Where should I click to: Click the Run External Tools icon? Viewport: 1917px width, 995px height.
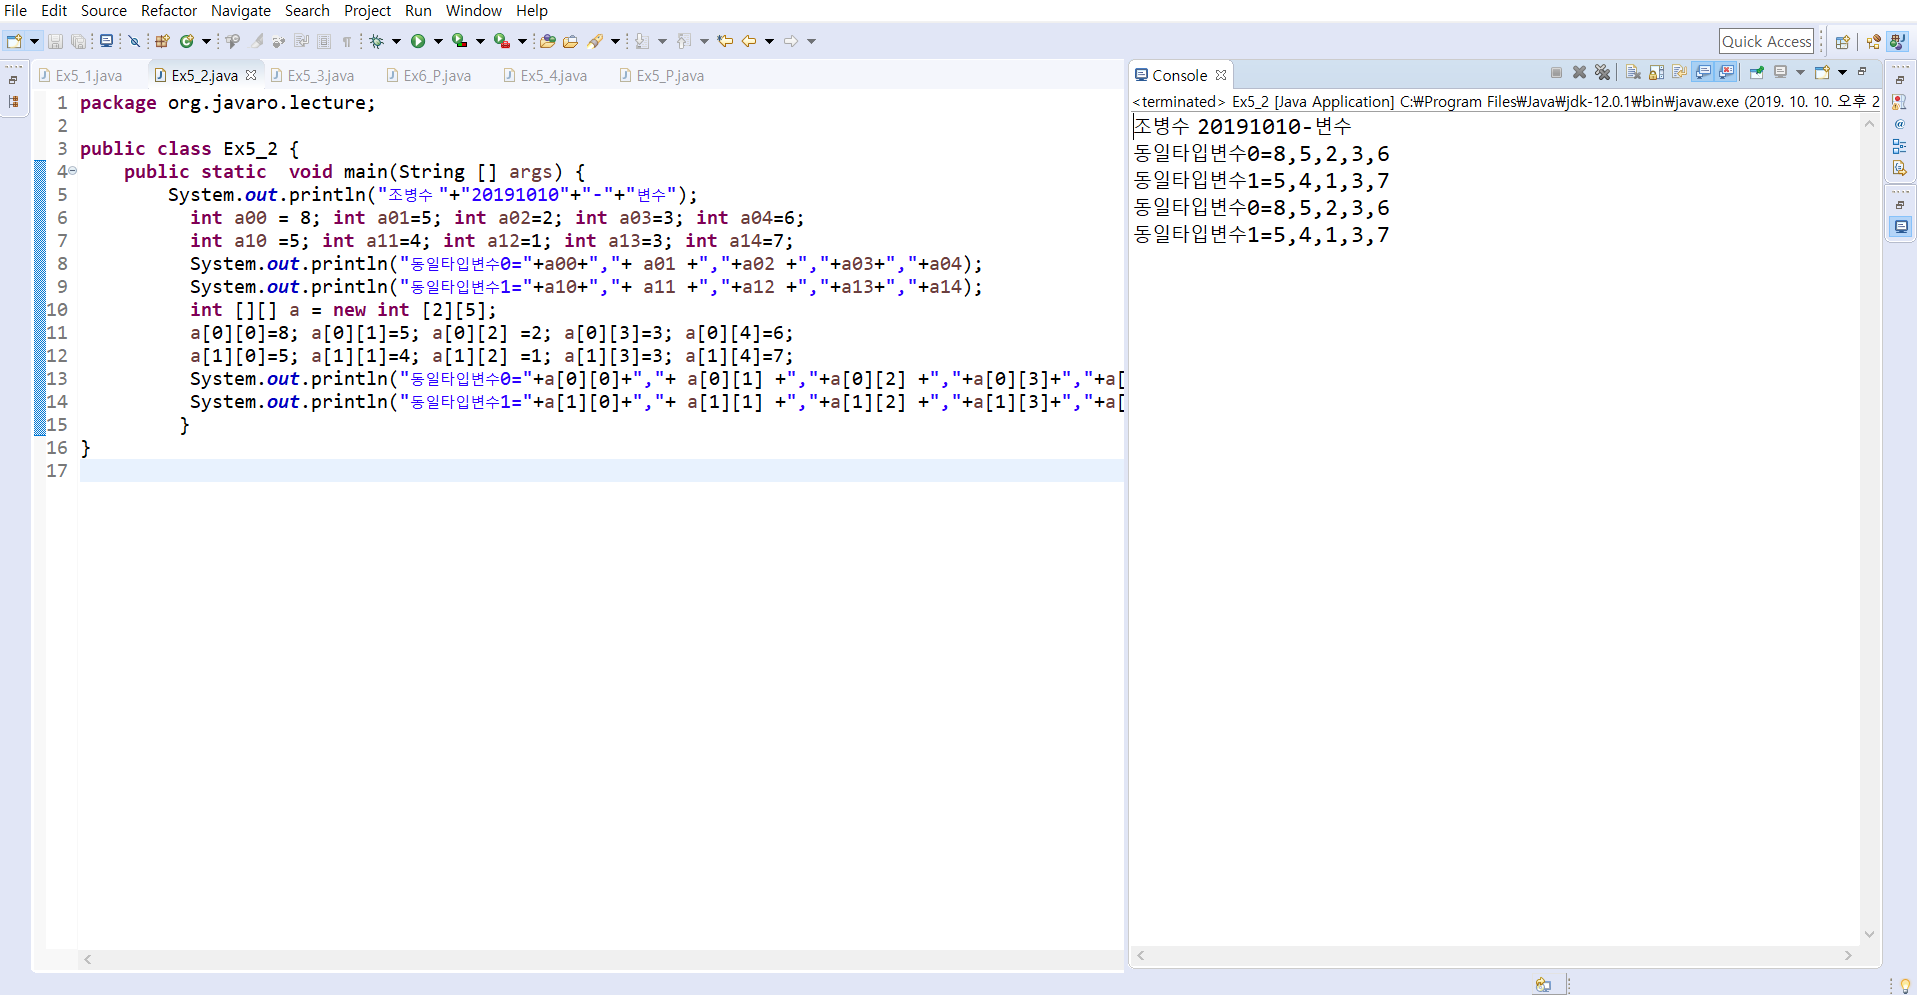[x=502, y=41]
